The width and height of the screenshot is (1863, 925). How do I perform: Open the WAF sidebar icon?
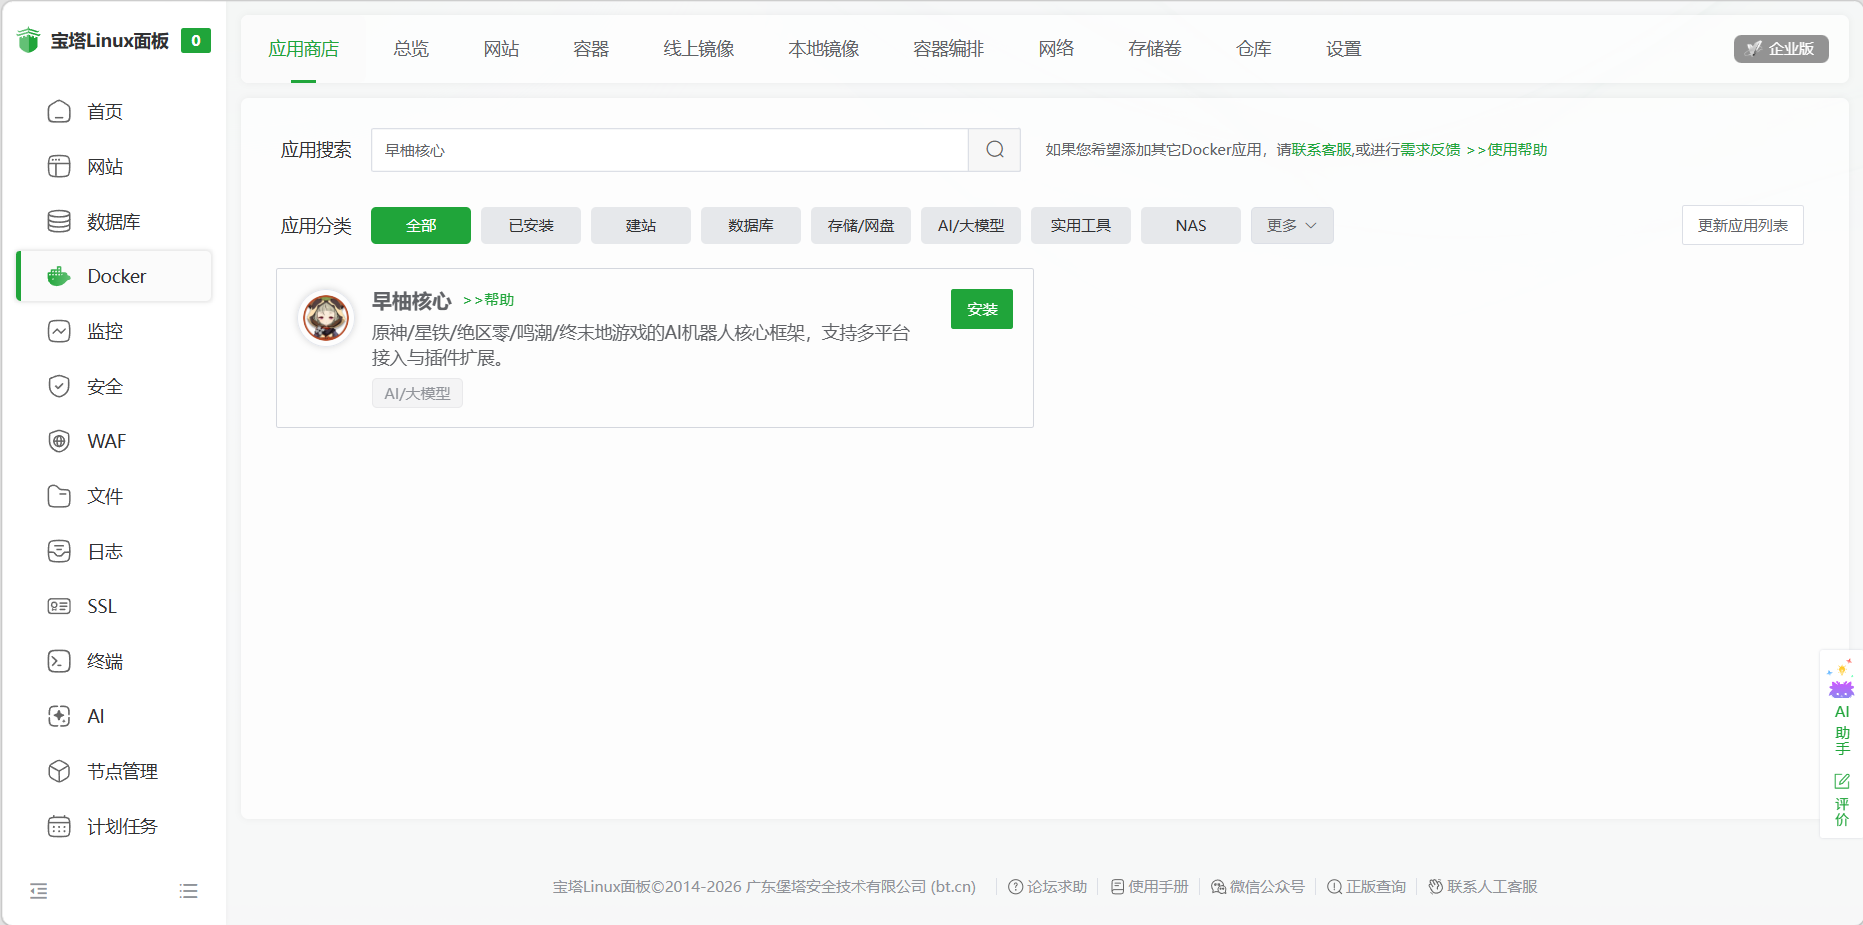tap(59, 441)
